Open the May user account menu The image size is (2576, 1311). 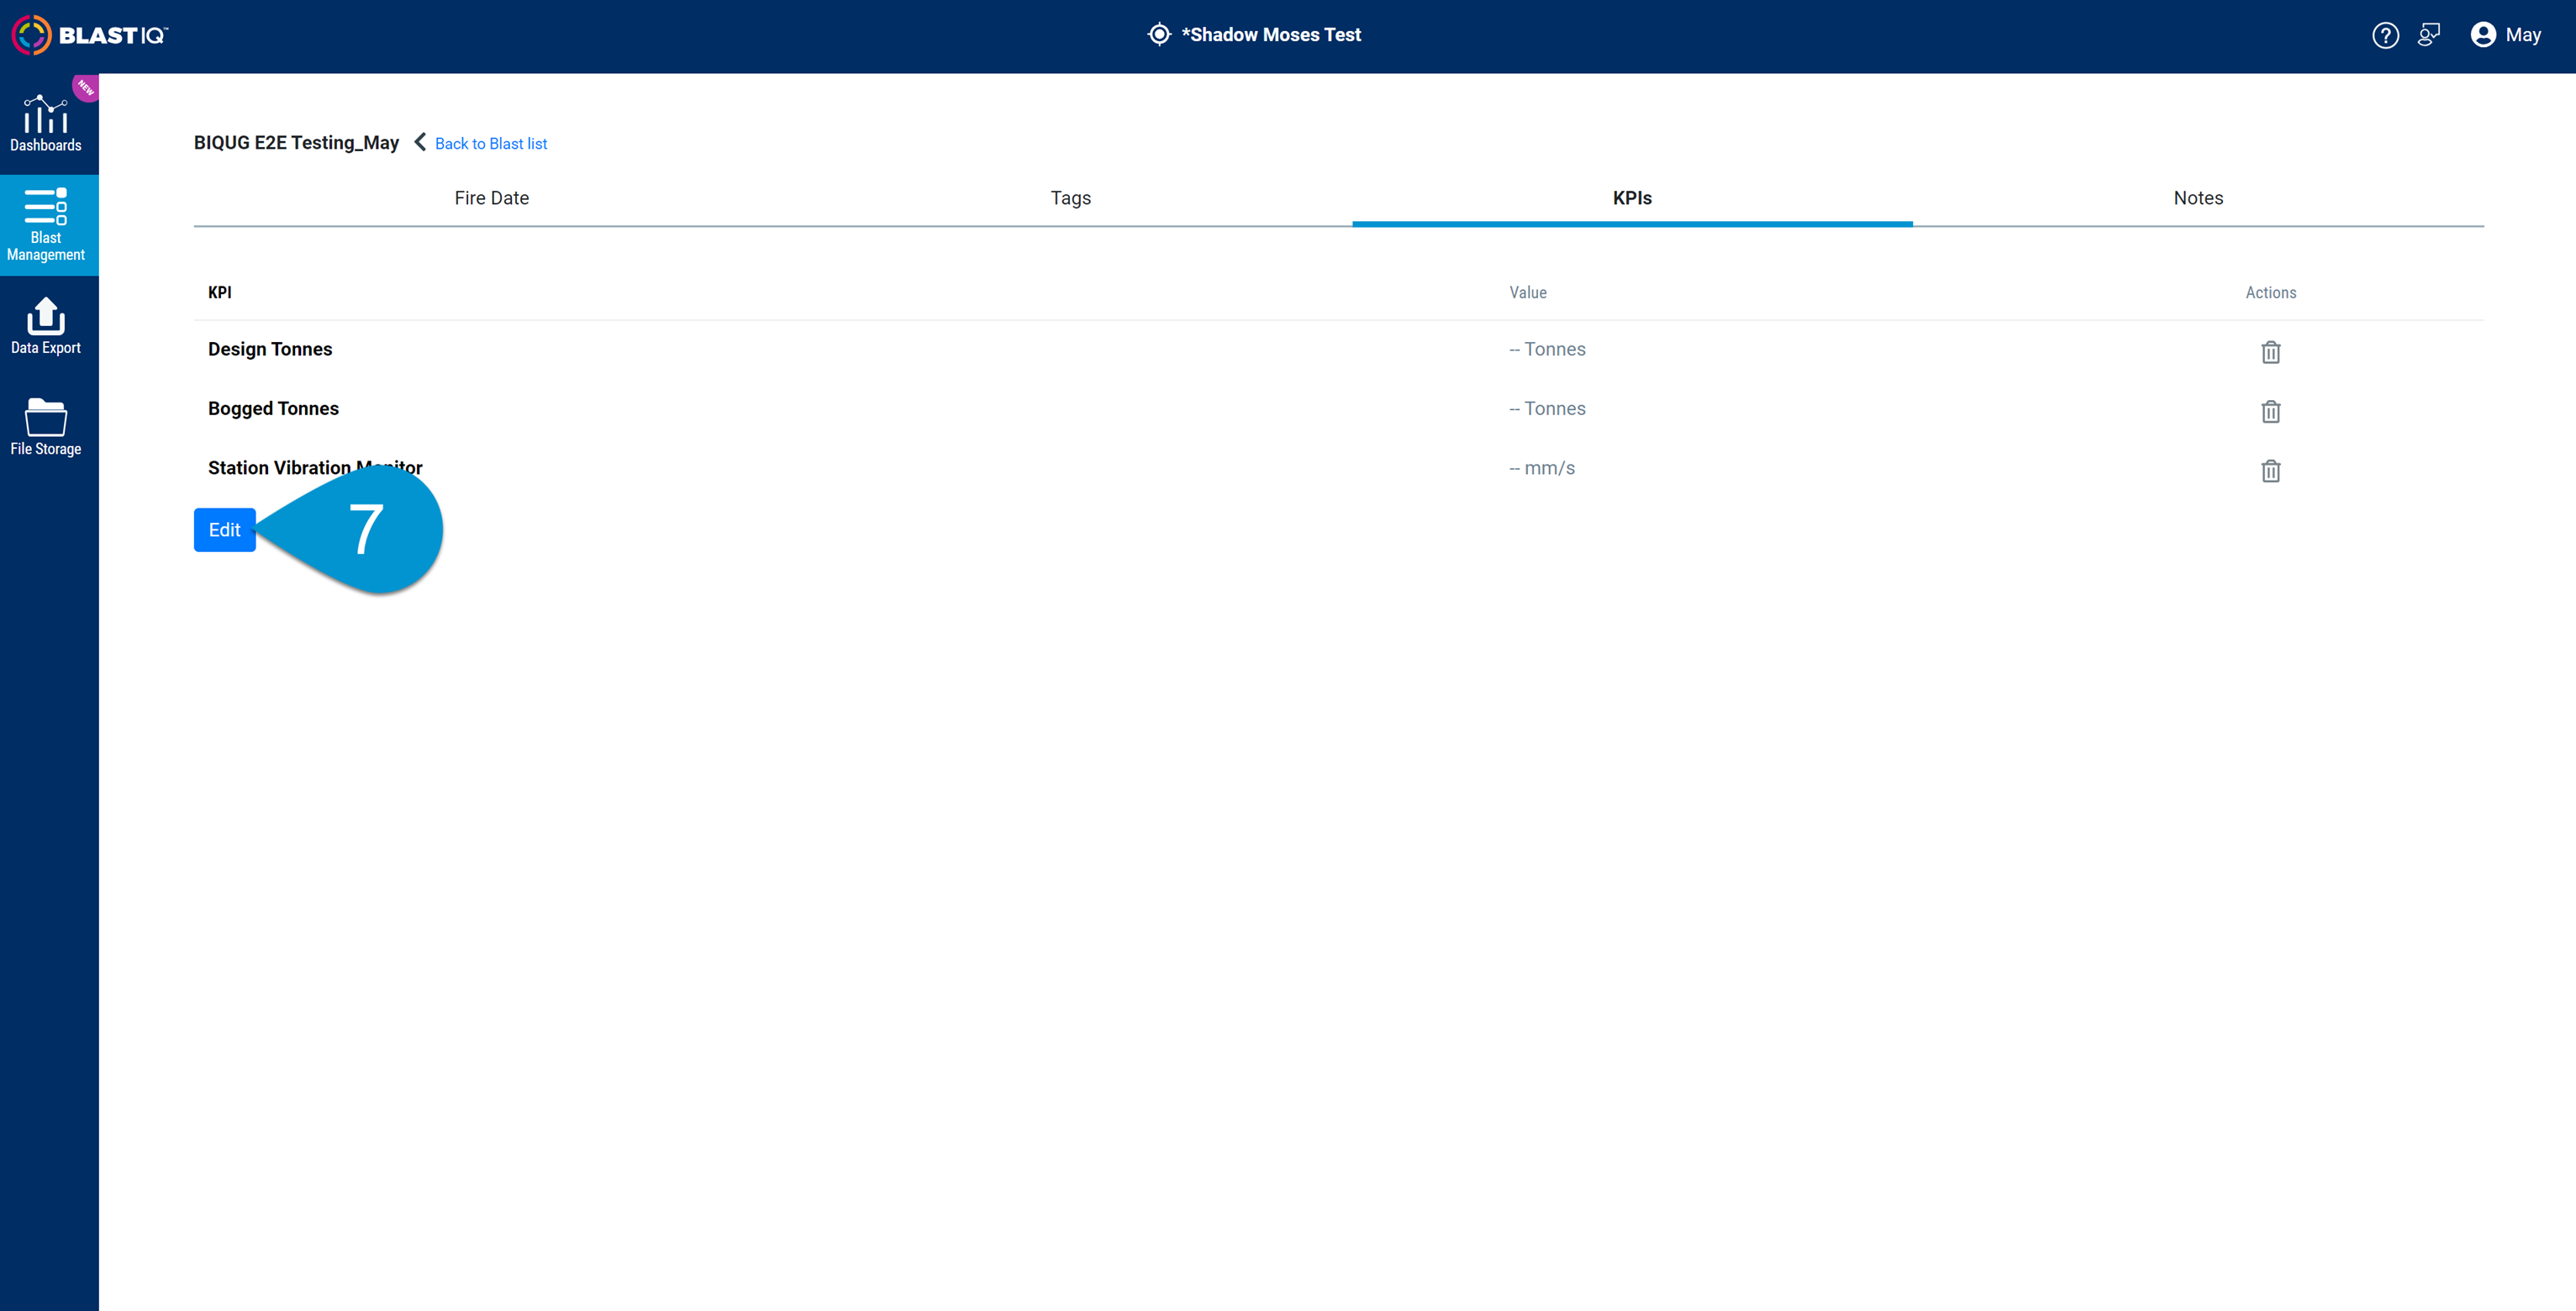tap(2506, 35)
